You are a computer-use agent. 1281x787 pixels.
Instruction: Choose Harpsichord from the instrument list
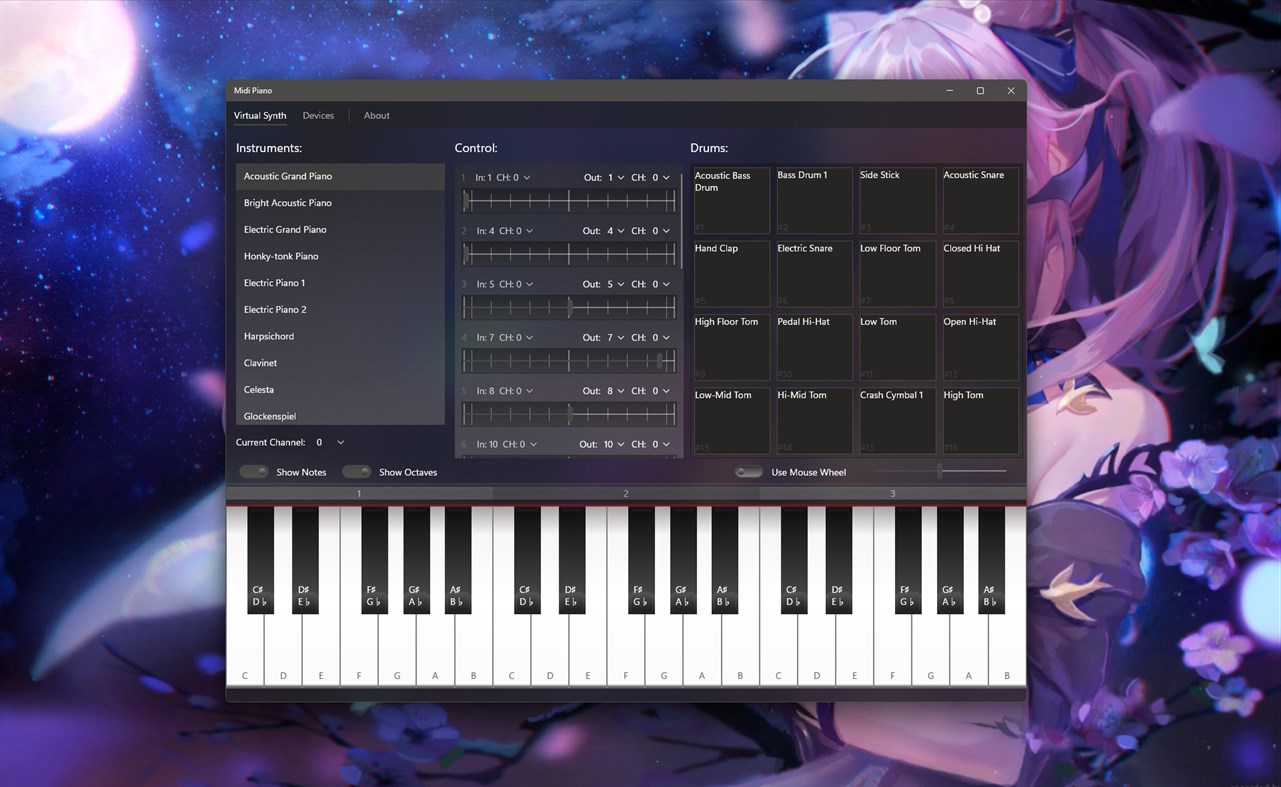click(340, 337)
